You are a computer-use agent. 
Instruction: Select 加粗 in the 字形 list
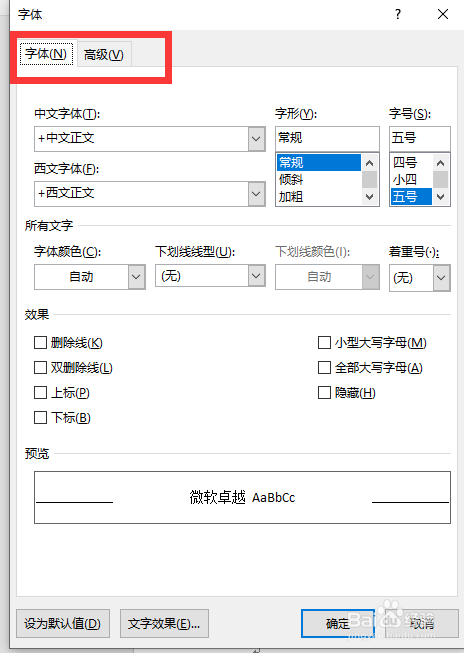tap(291, 197)
